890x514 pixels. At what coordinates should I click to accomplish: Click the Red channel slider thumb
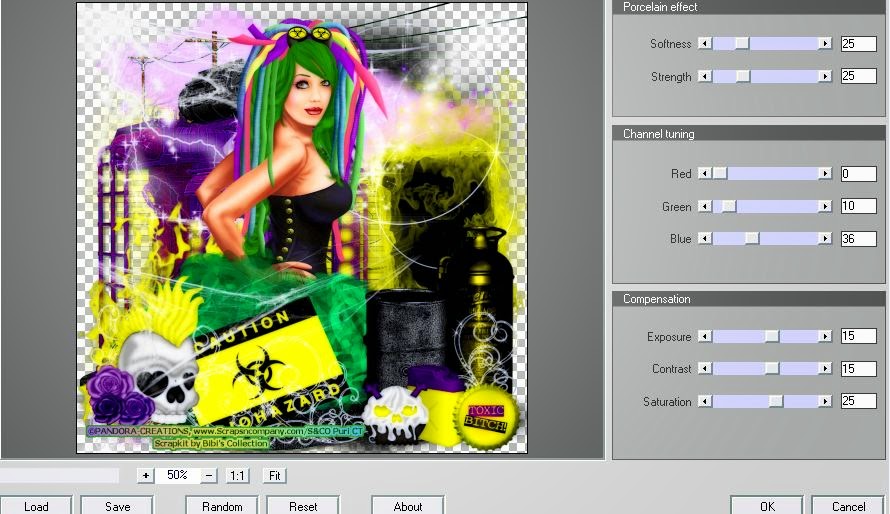pos(720,174)
